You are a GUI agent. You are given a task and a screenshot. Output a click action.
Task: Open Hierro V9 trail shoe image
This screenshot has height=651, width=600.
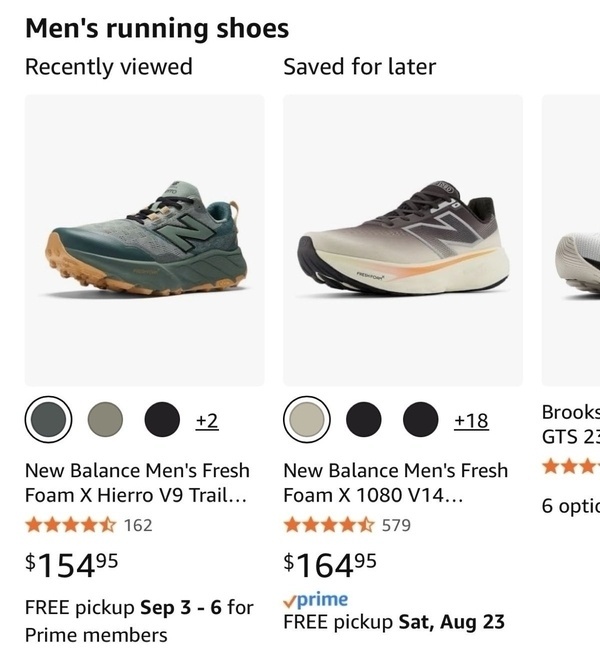(x=144, y=240)
